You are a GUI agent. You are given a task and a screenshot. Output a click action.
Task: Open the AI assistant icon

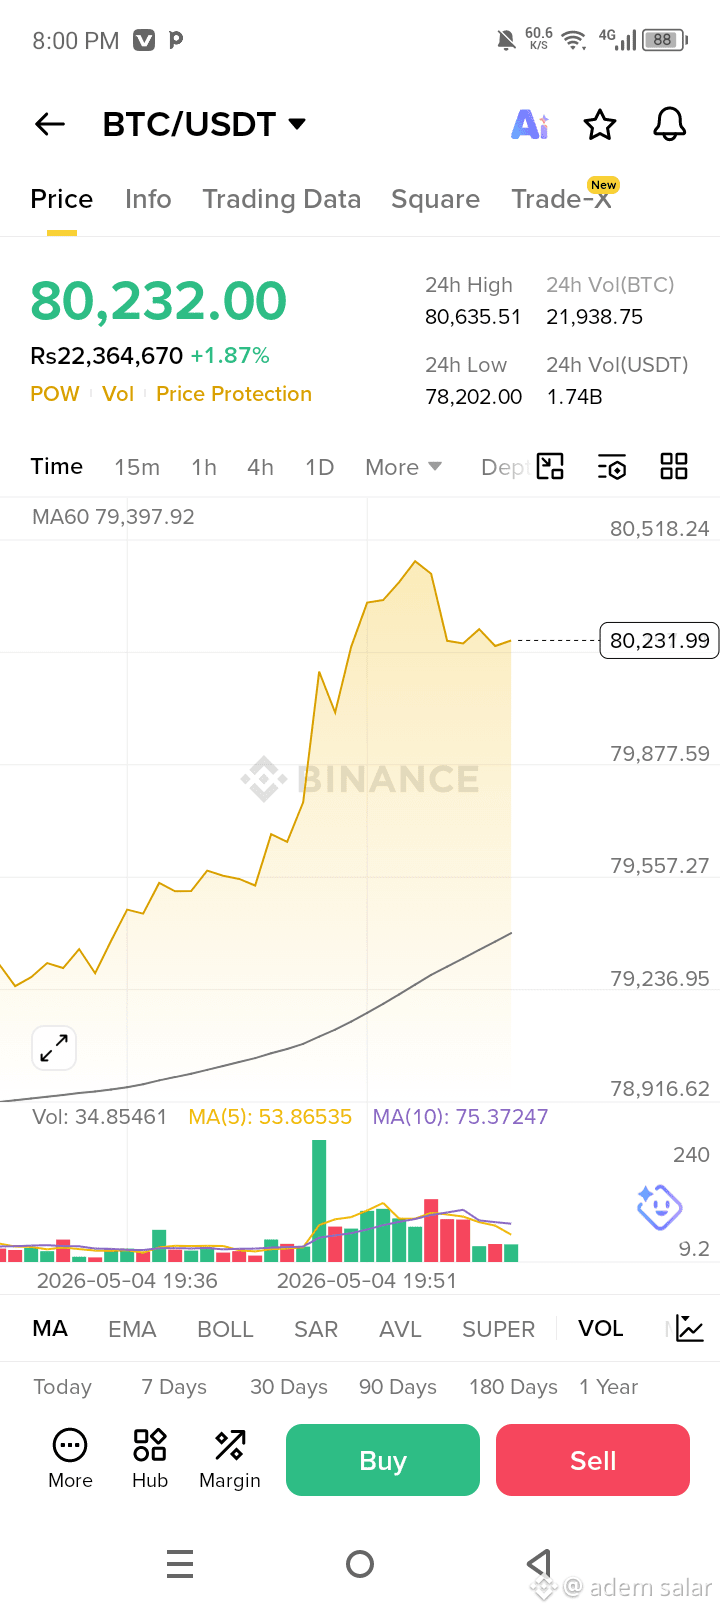click(530, 125)
